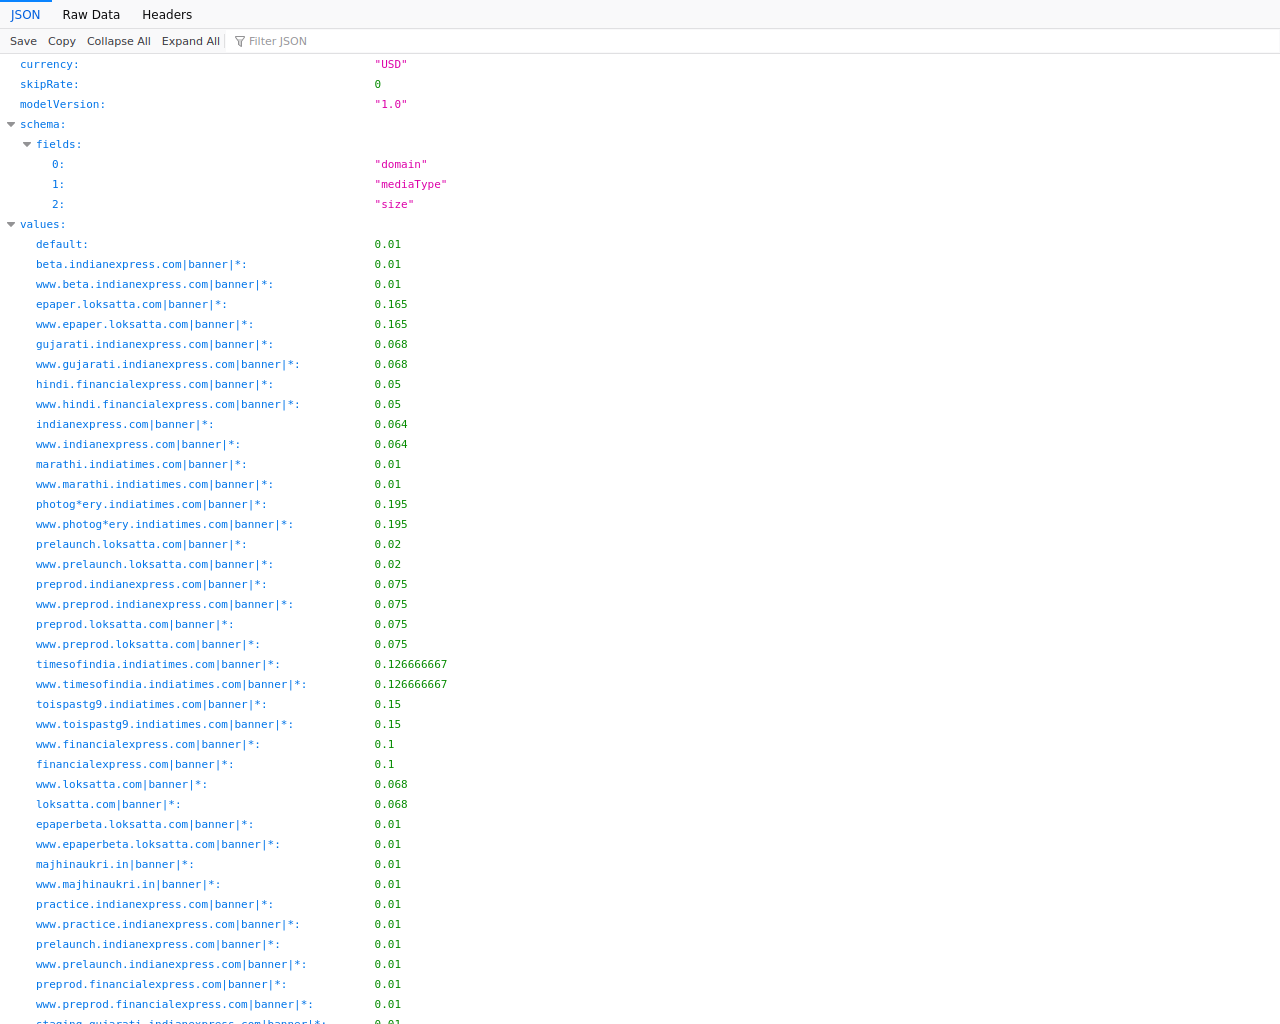Select www.beta.indianexpress.com|banner|* row
The width and height of the screenshot is (1280, 1024).
point(640,284)
